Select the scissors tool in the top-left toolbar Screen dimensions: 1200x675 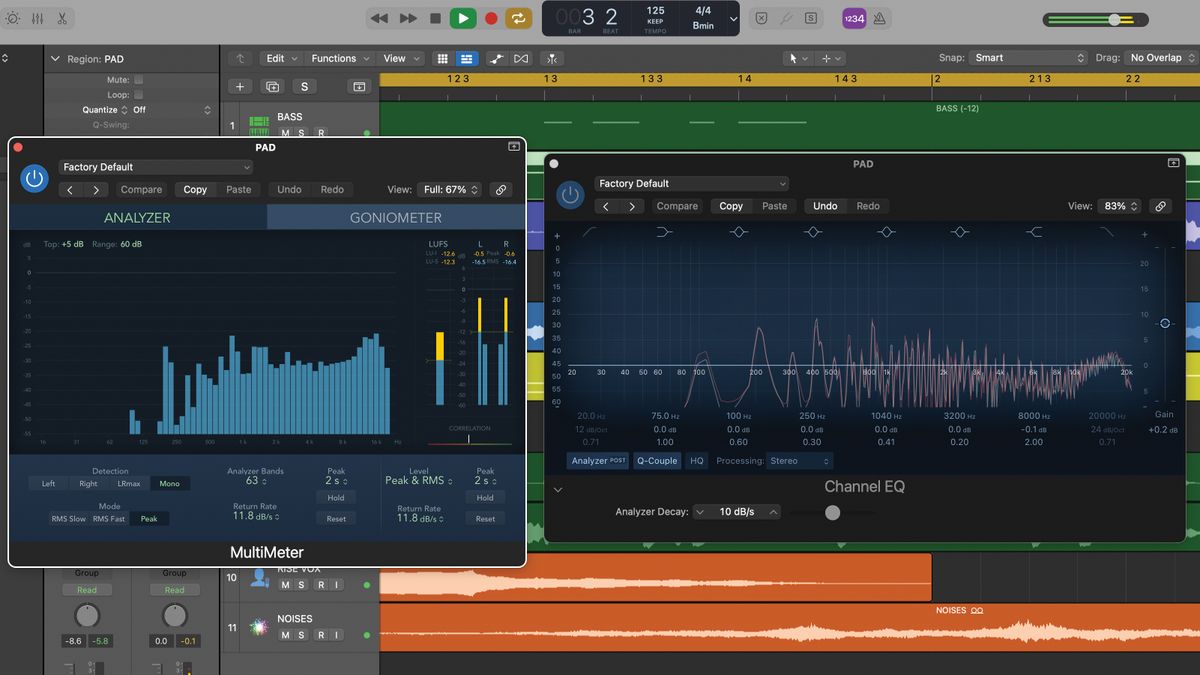tap(60, 18)
